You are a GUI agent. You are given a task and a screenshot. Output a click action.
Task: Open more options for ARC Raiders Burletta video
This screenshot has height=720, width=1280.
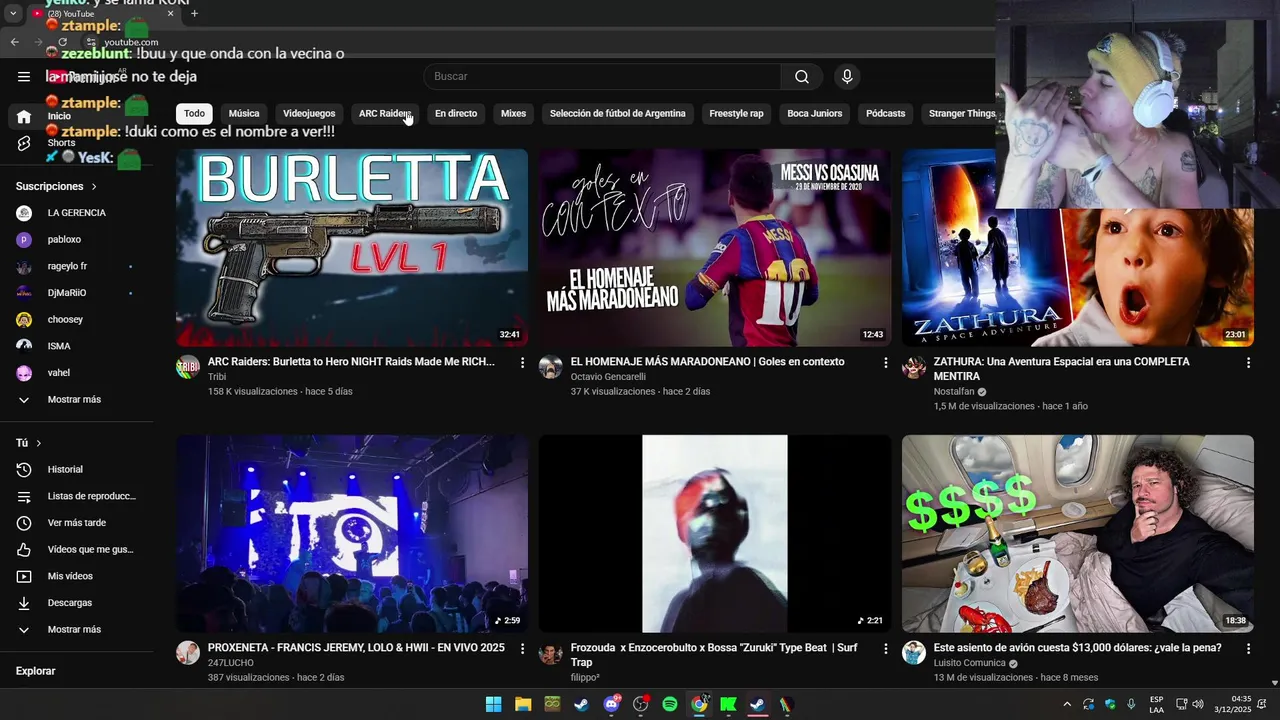[x=522, y=363]
